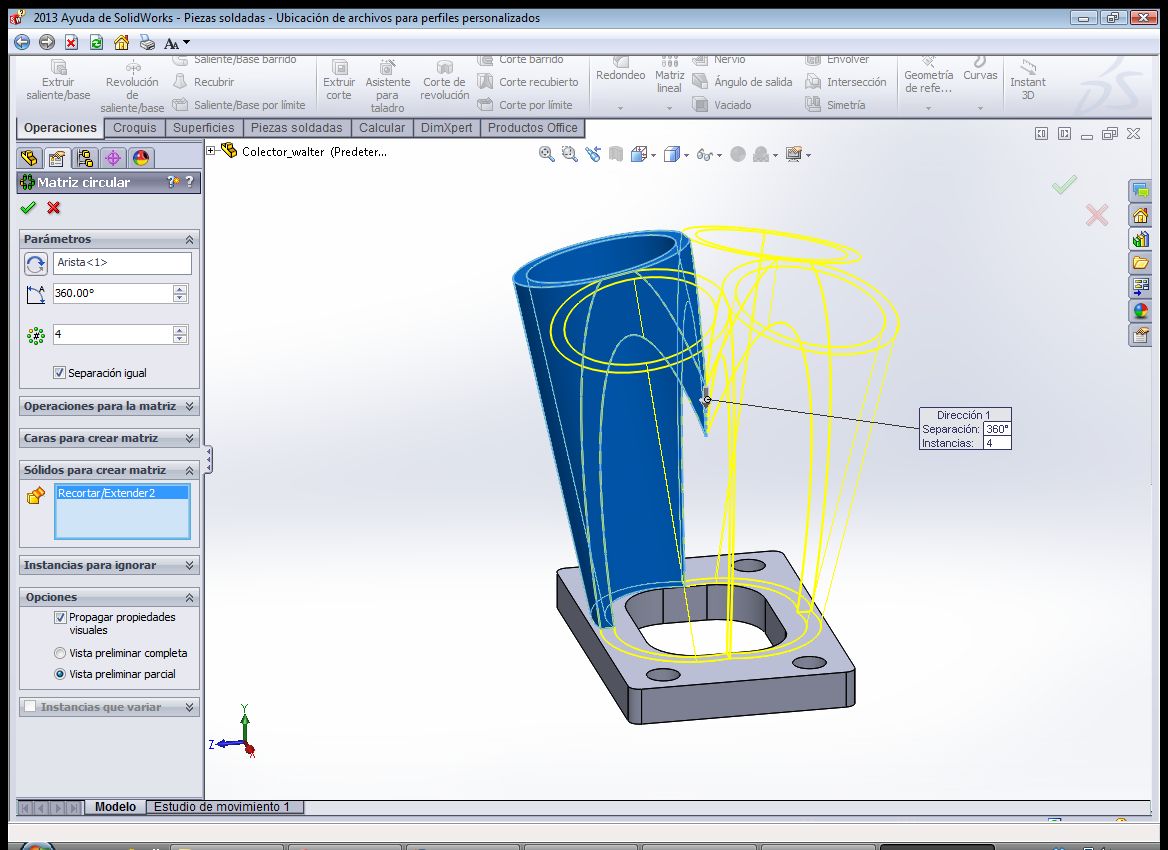
Task: Open the Aa font size menu
Action: (177, 43)
